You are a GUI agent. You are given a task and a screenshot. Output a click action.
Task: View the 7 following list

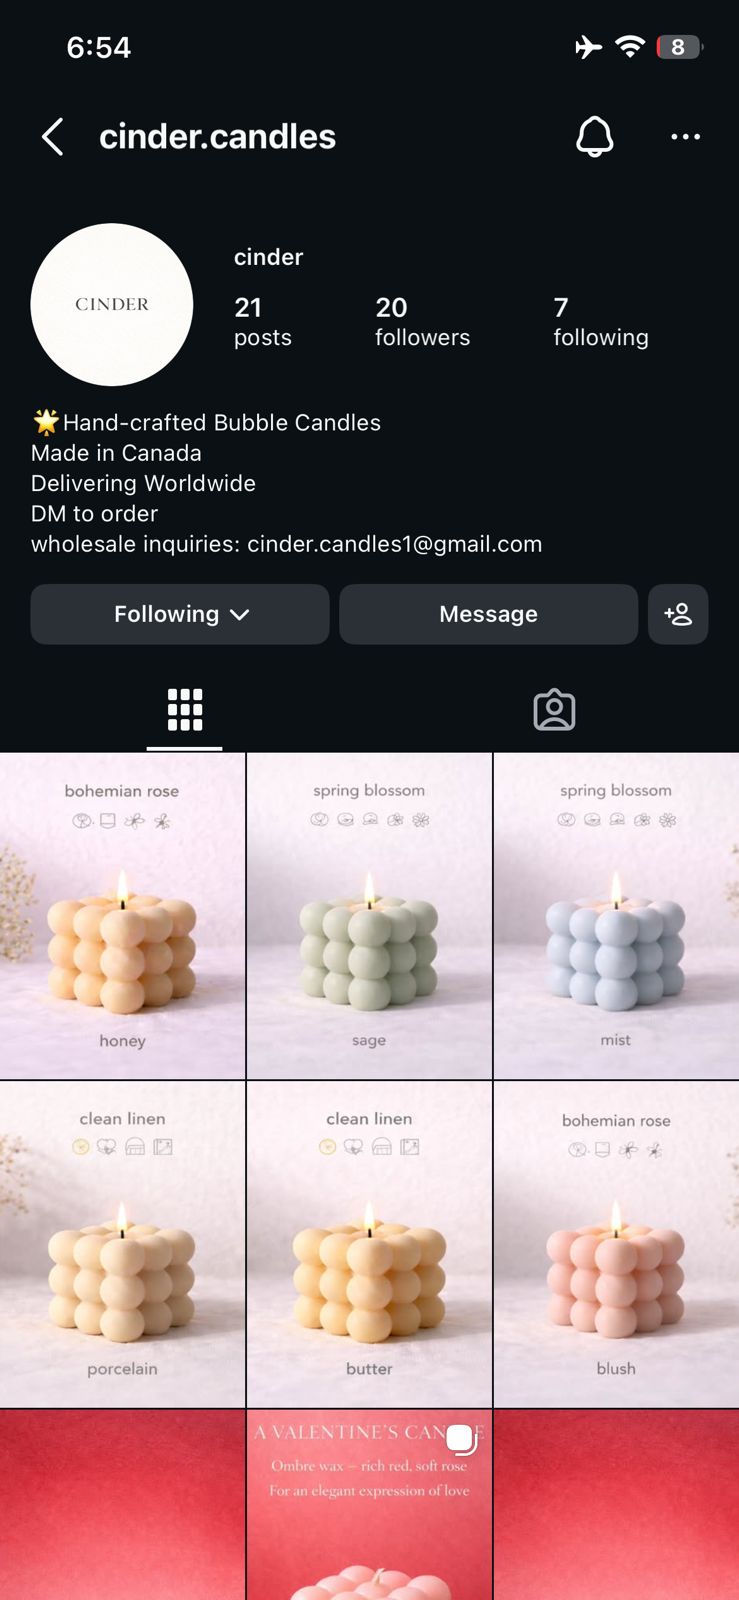click(x=601, y=321)
